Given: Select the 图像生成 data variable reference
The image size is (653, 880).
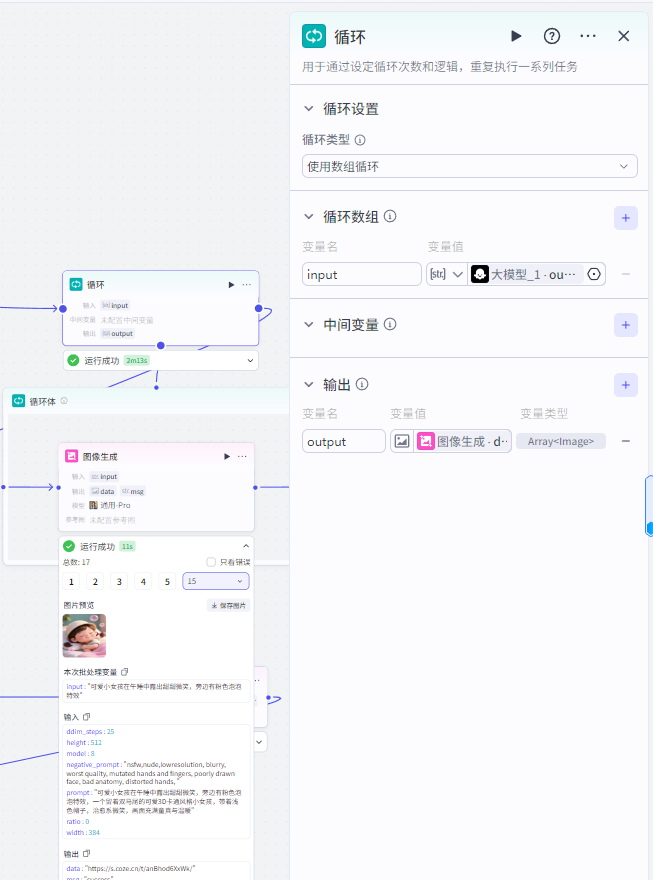Looking at the screenshot, I should [463, 441].
